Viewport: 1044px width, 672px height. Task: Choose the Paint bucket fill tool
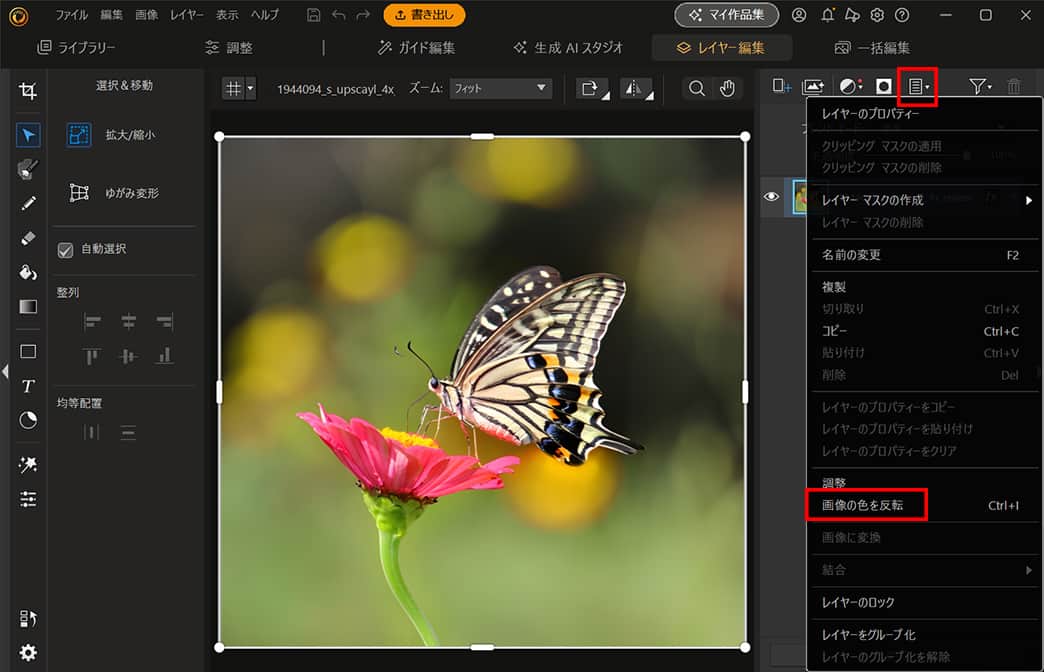coord(28,272)
